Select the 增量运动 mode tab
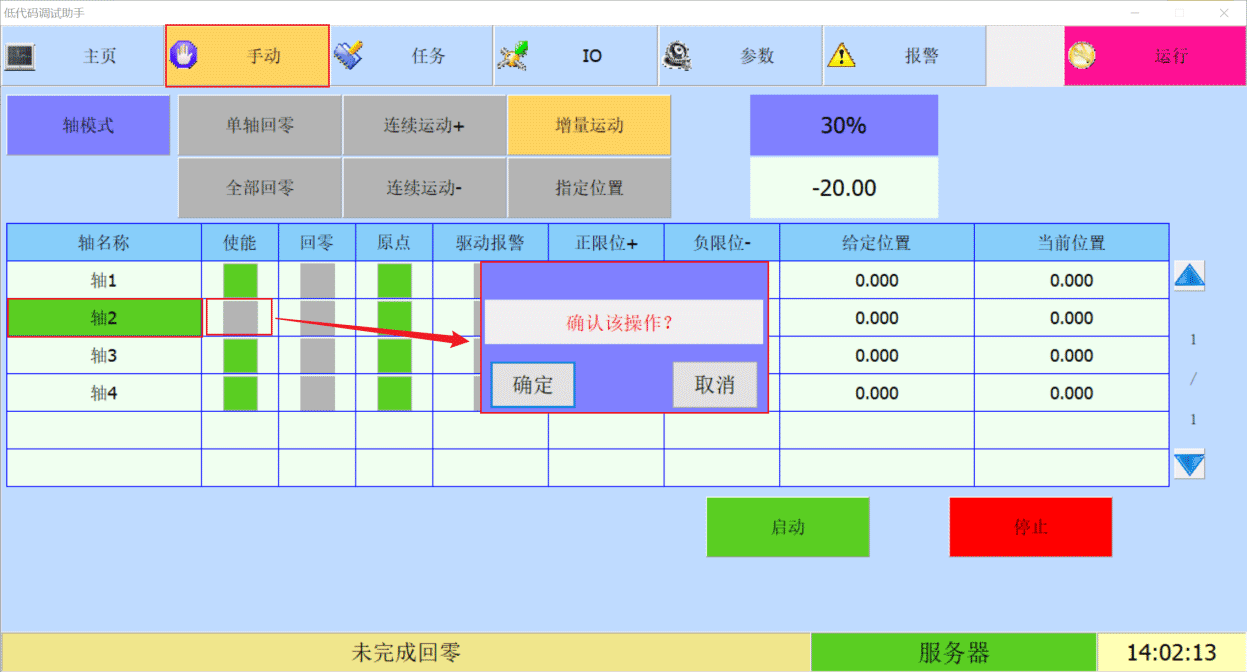The width and height of the screenshot is (1247, 672). [x=589, y=126]
